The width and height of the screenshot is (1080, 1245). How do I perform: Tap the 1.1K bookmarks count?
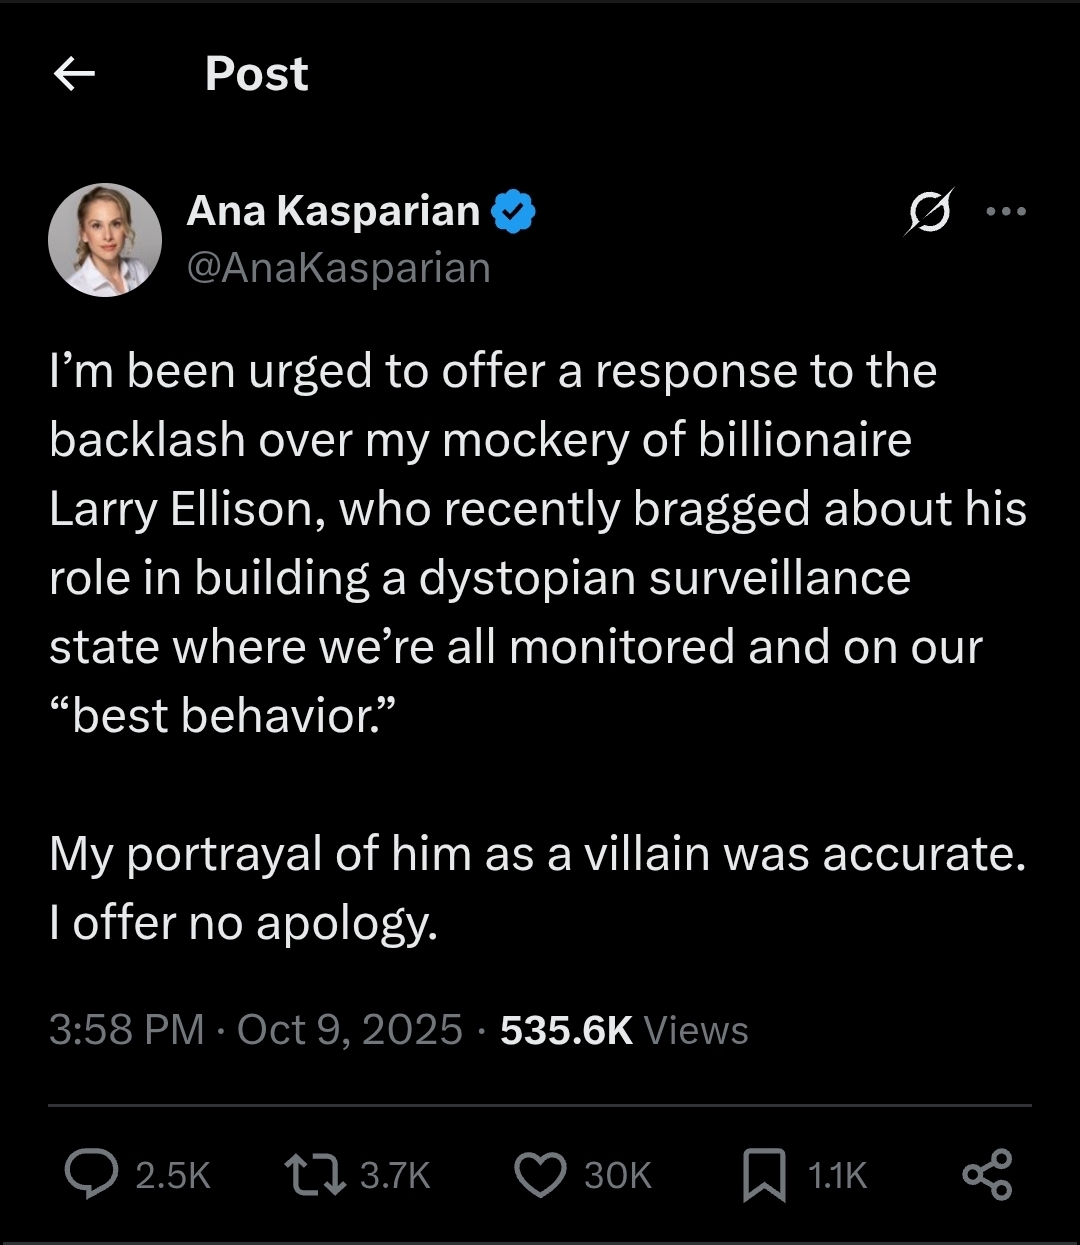point(837,1175)
